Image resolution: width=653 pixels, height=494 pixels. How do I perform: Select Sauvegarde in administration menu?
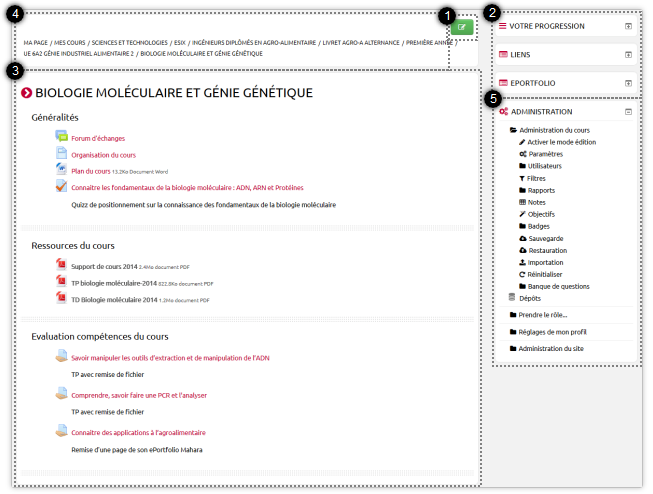pyautogui.click(x=545, y=238)
